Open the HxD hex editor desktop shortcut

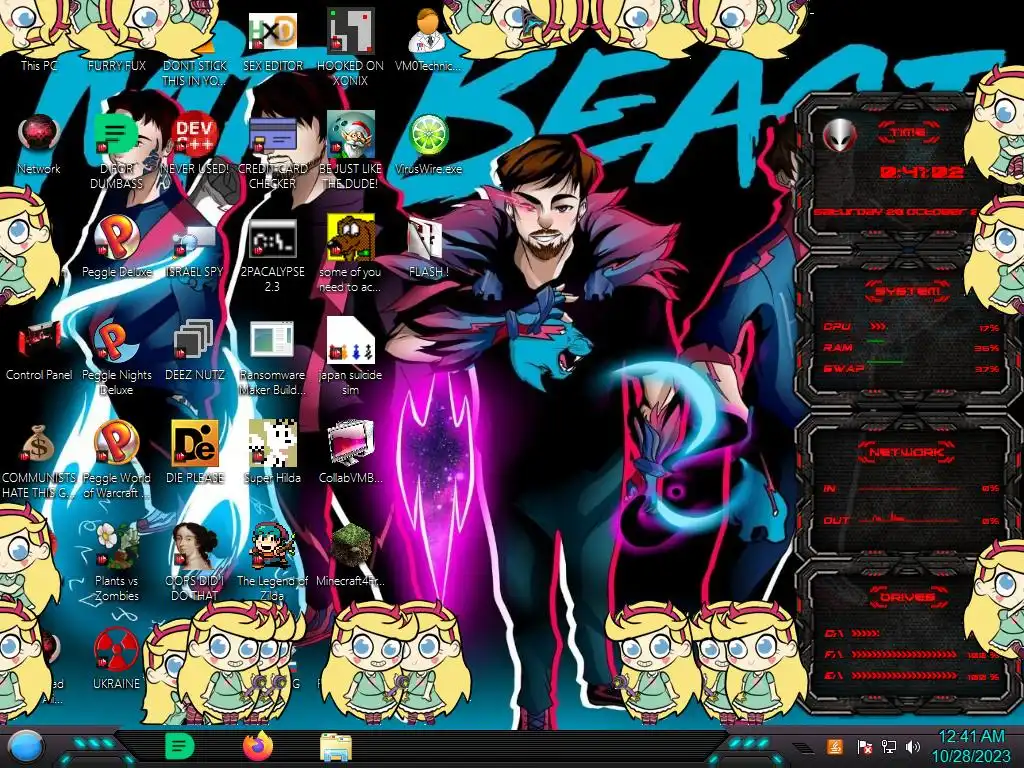(272, 33)
